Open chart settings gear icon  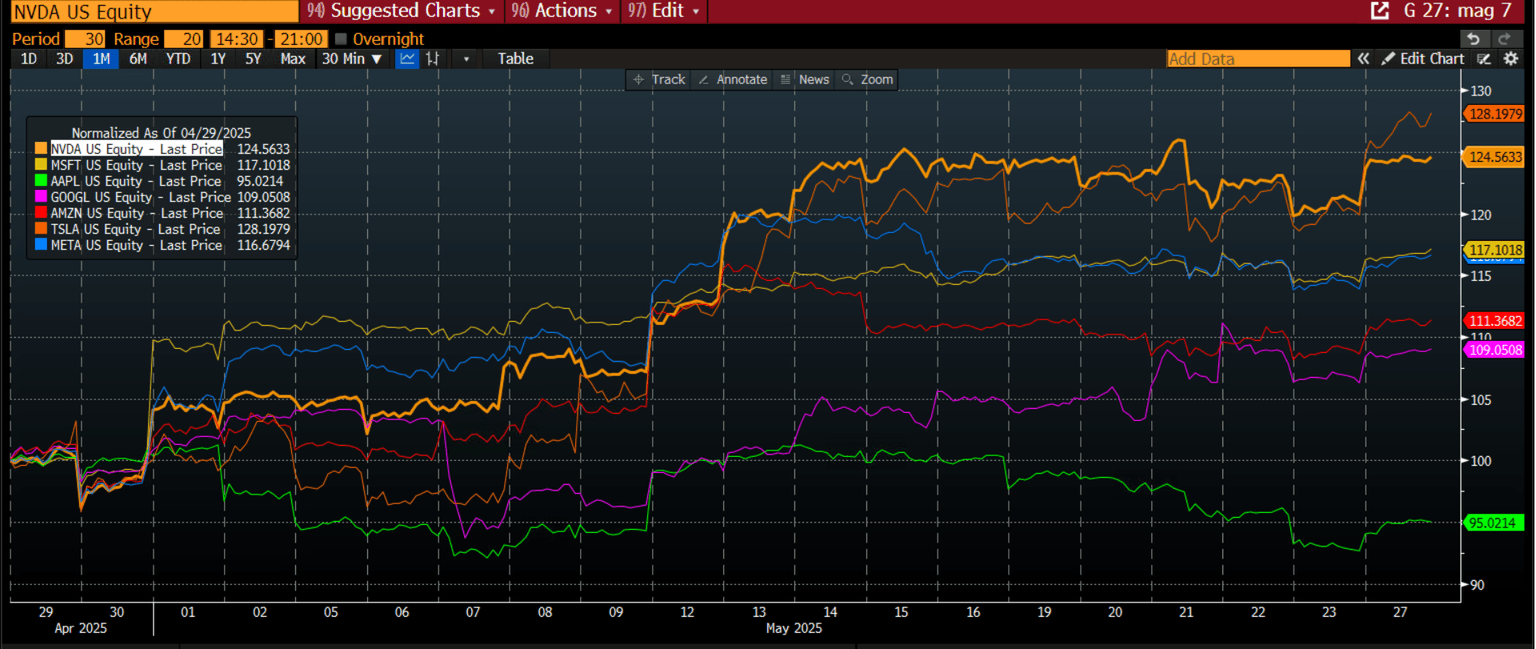(x=1510, y=59)
